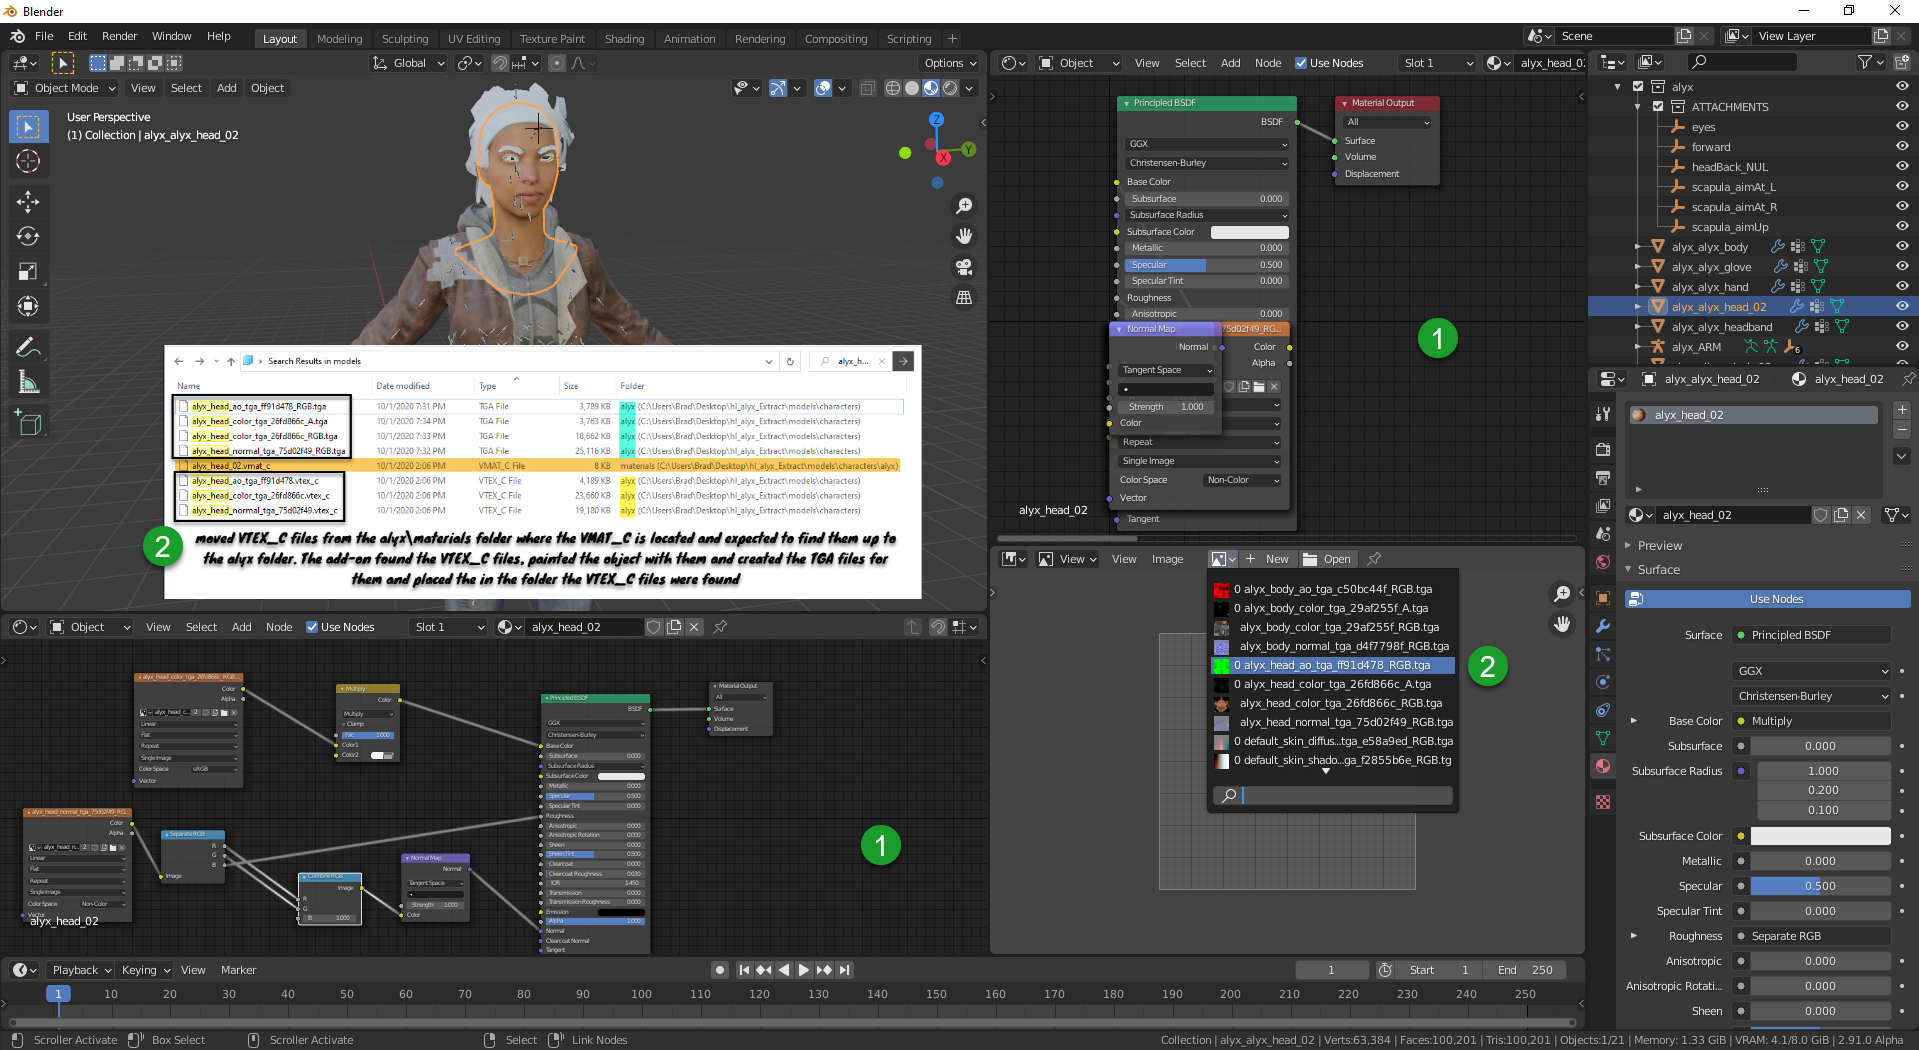This screenshot has height=1050, width=1919.
Task: Select the Cursor tool in the viewport toolbar
Action: pos(28,161)
